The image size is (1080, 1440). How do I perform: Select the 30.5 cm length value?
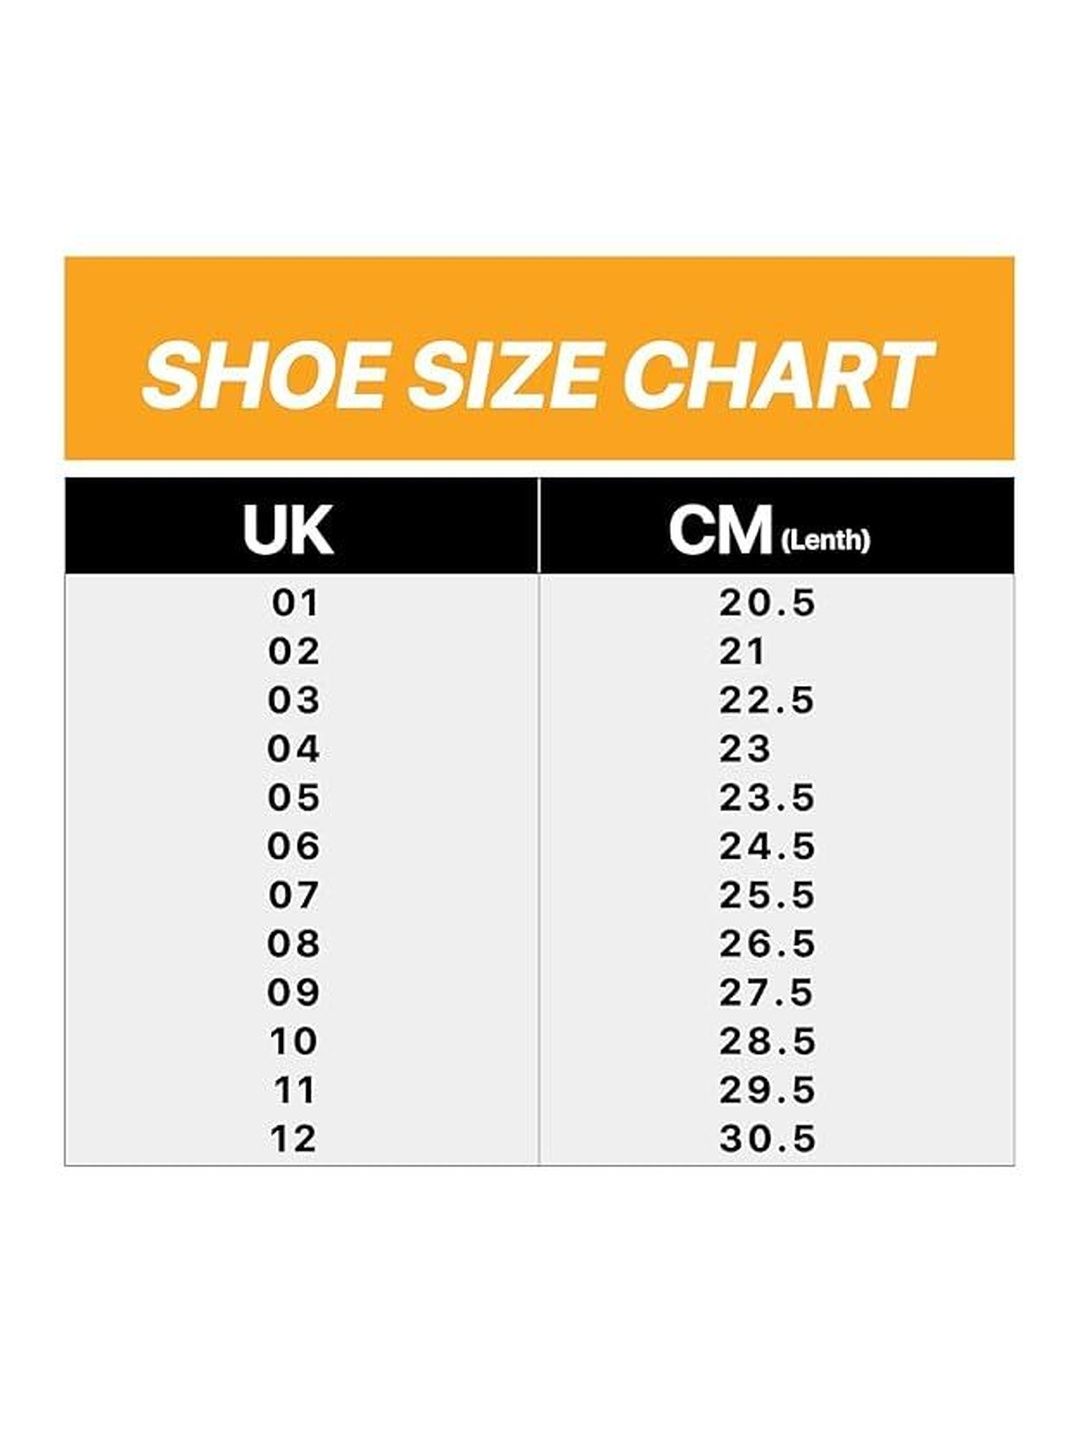pos(768,1139)
